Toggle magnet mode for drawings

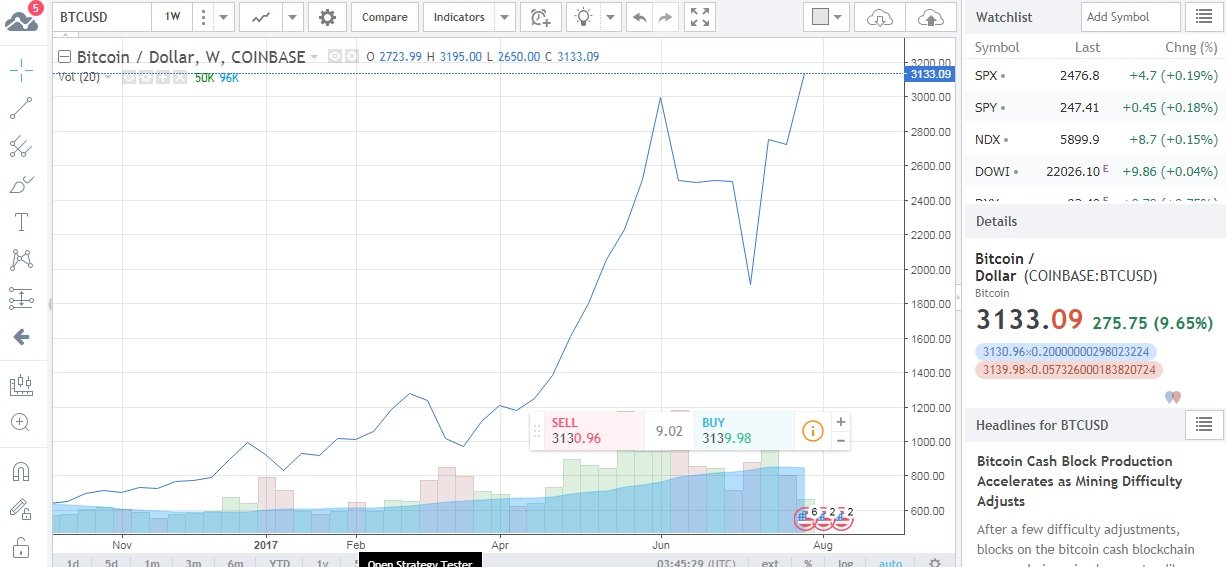(x=21, y=470)
